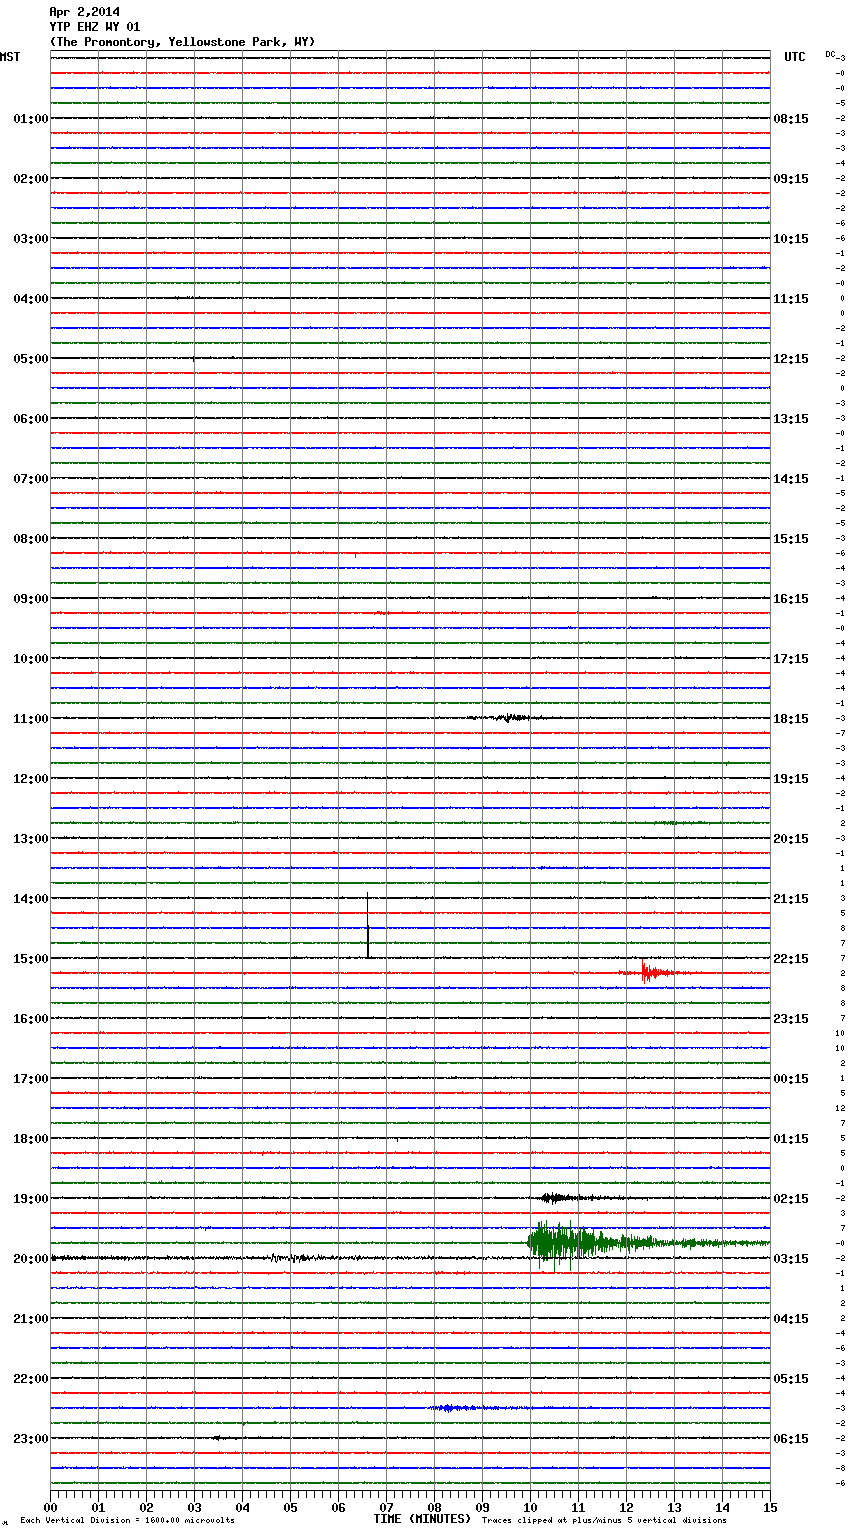This screenshot has width=850, height=1534.
Task: Click the 'TIME (MINUTES)' axis title
Action: (x=422, y=1519)
